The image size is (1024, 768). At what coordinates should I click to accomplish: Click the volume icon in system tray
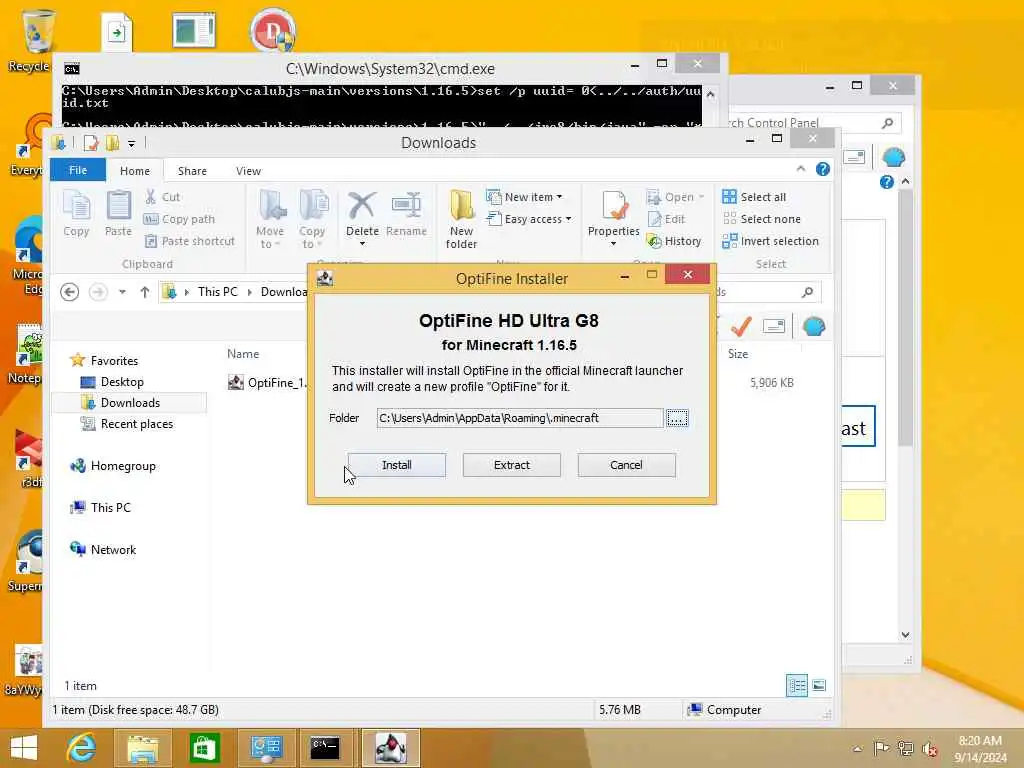929,748
